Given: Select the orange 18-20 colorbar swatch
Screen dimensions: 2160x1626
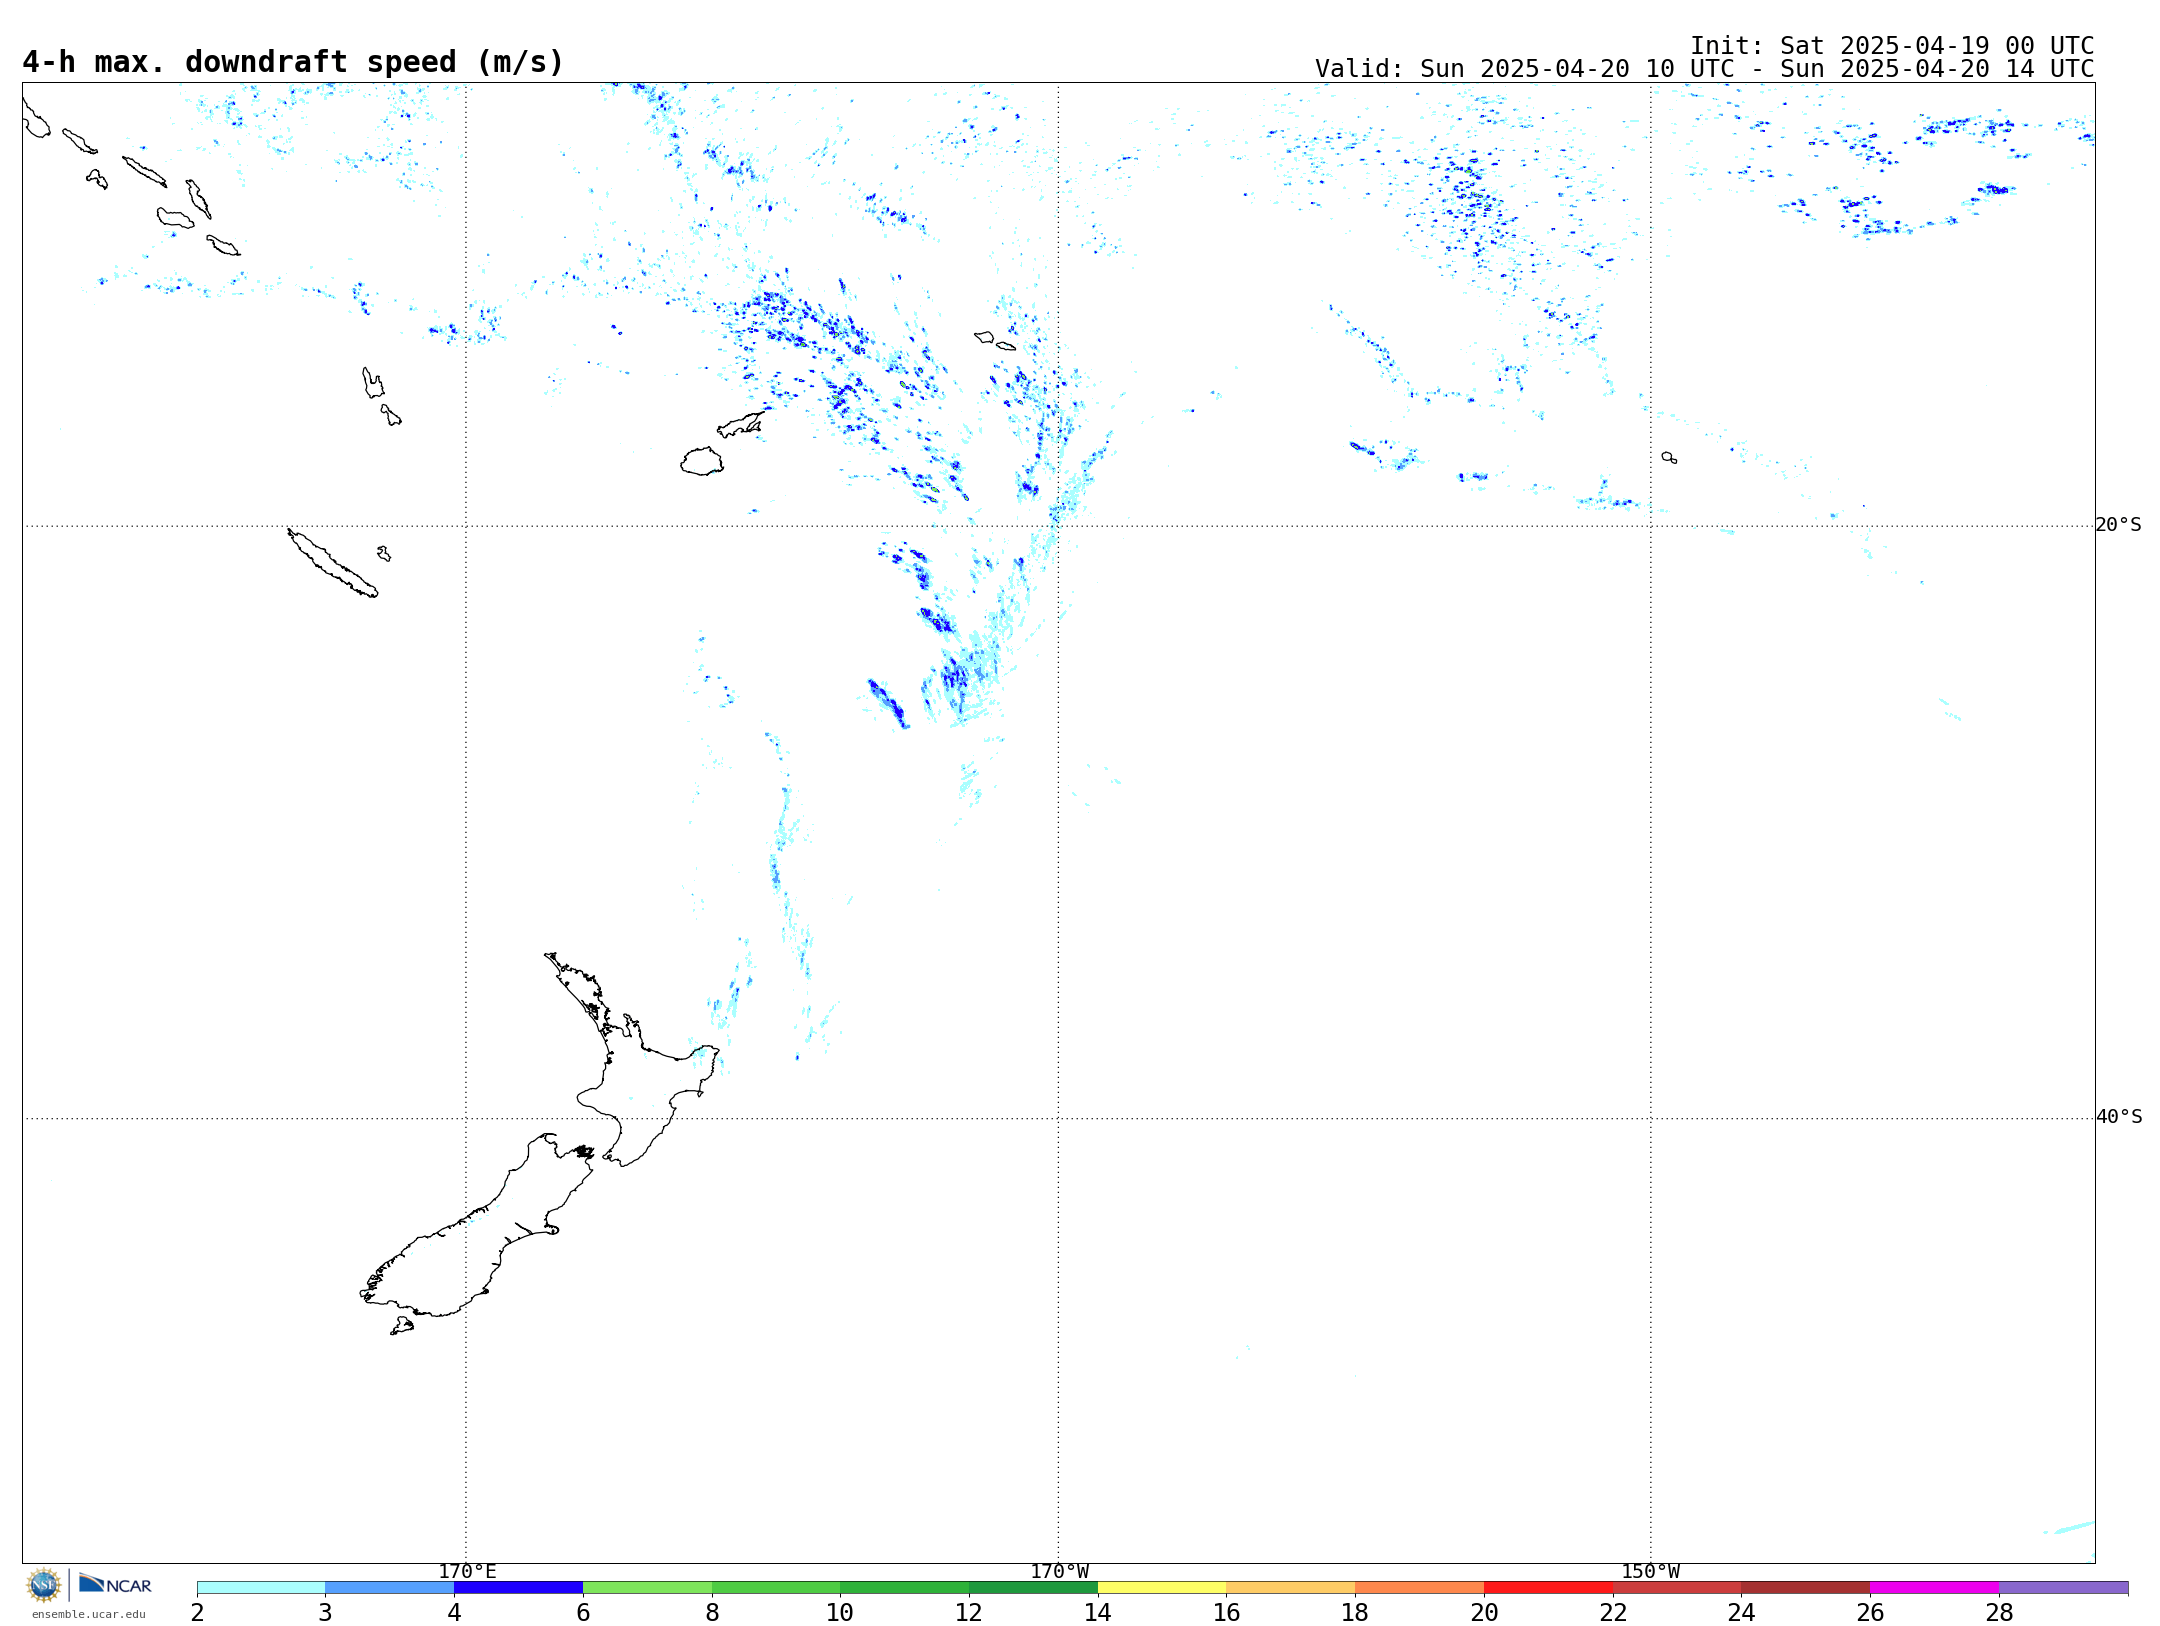Looking at the screenshot, I should coord(1419,1588).
